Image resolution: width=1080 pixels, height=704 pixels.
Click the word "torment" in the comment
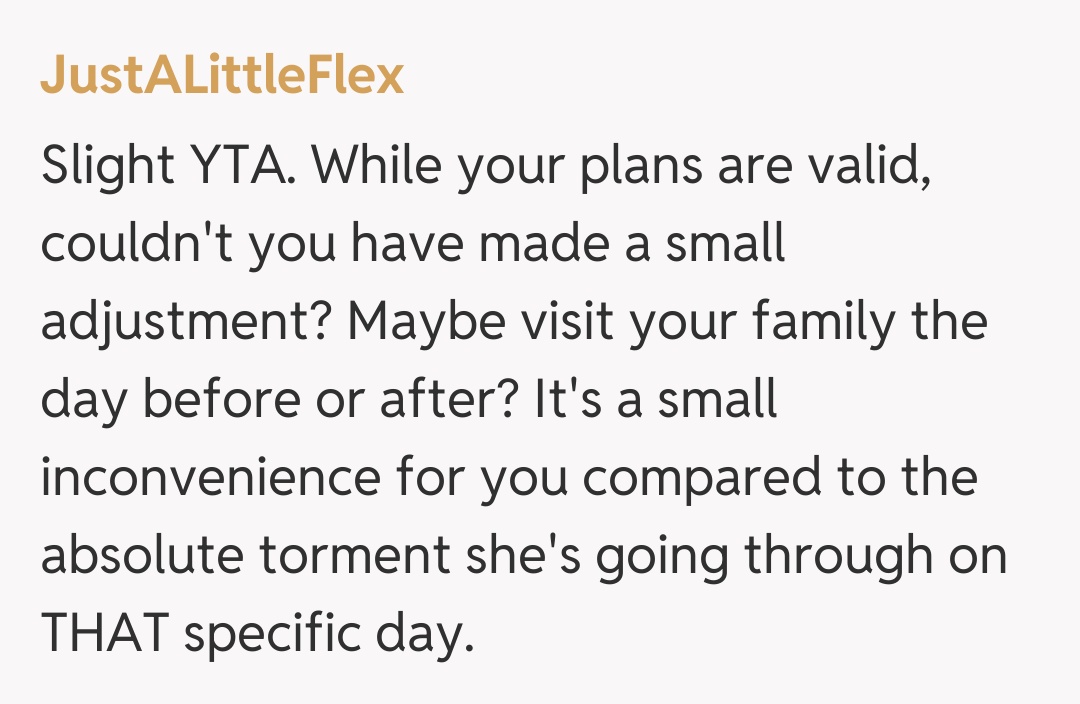pyautogui.click(x=358, y=556)
